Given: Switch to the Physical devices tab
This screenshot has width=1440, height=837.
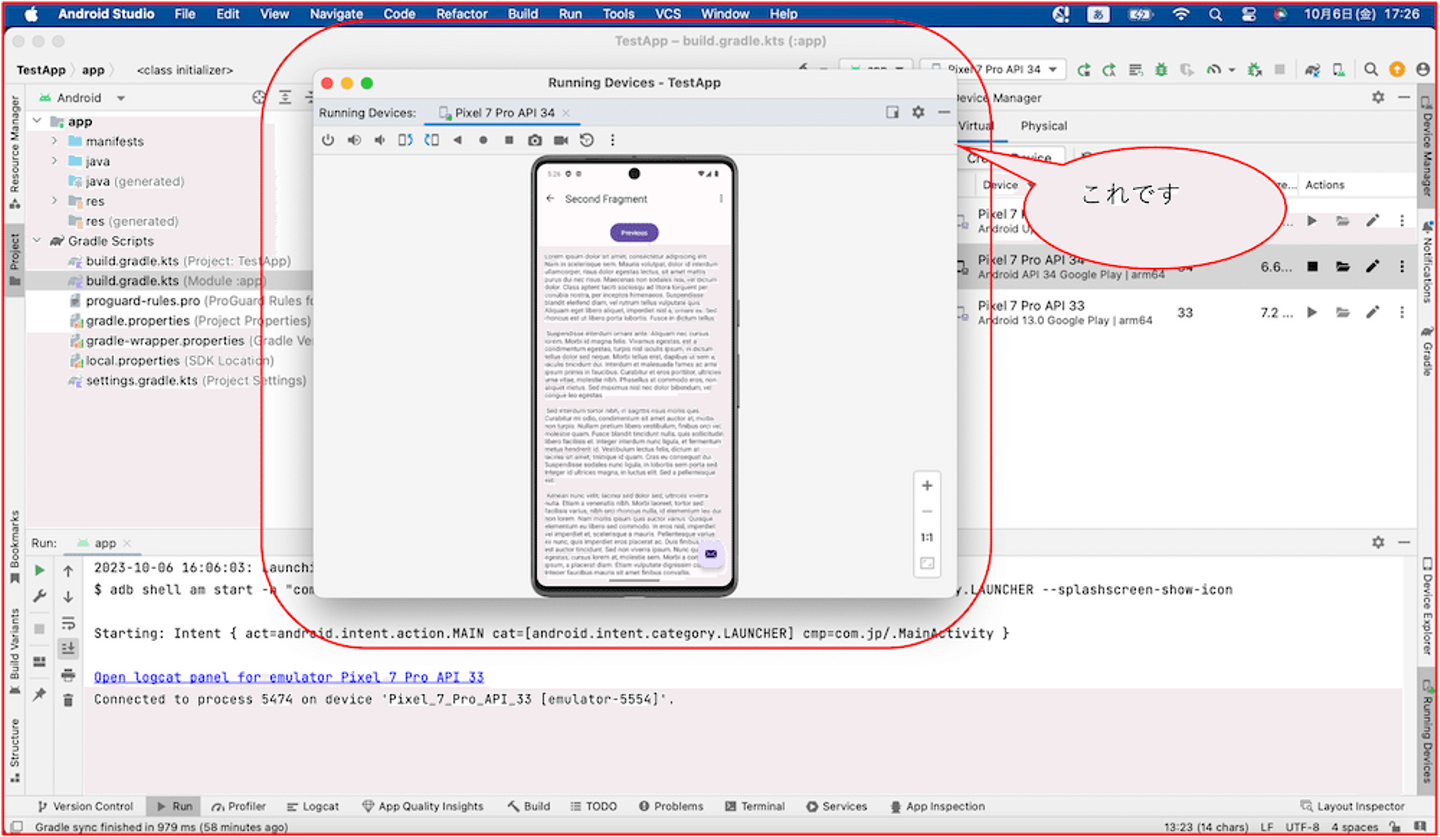Looking at the screenshot, I should [x=1043, y=126].
